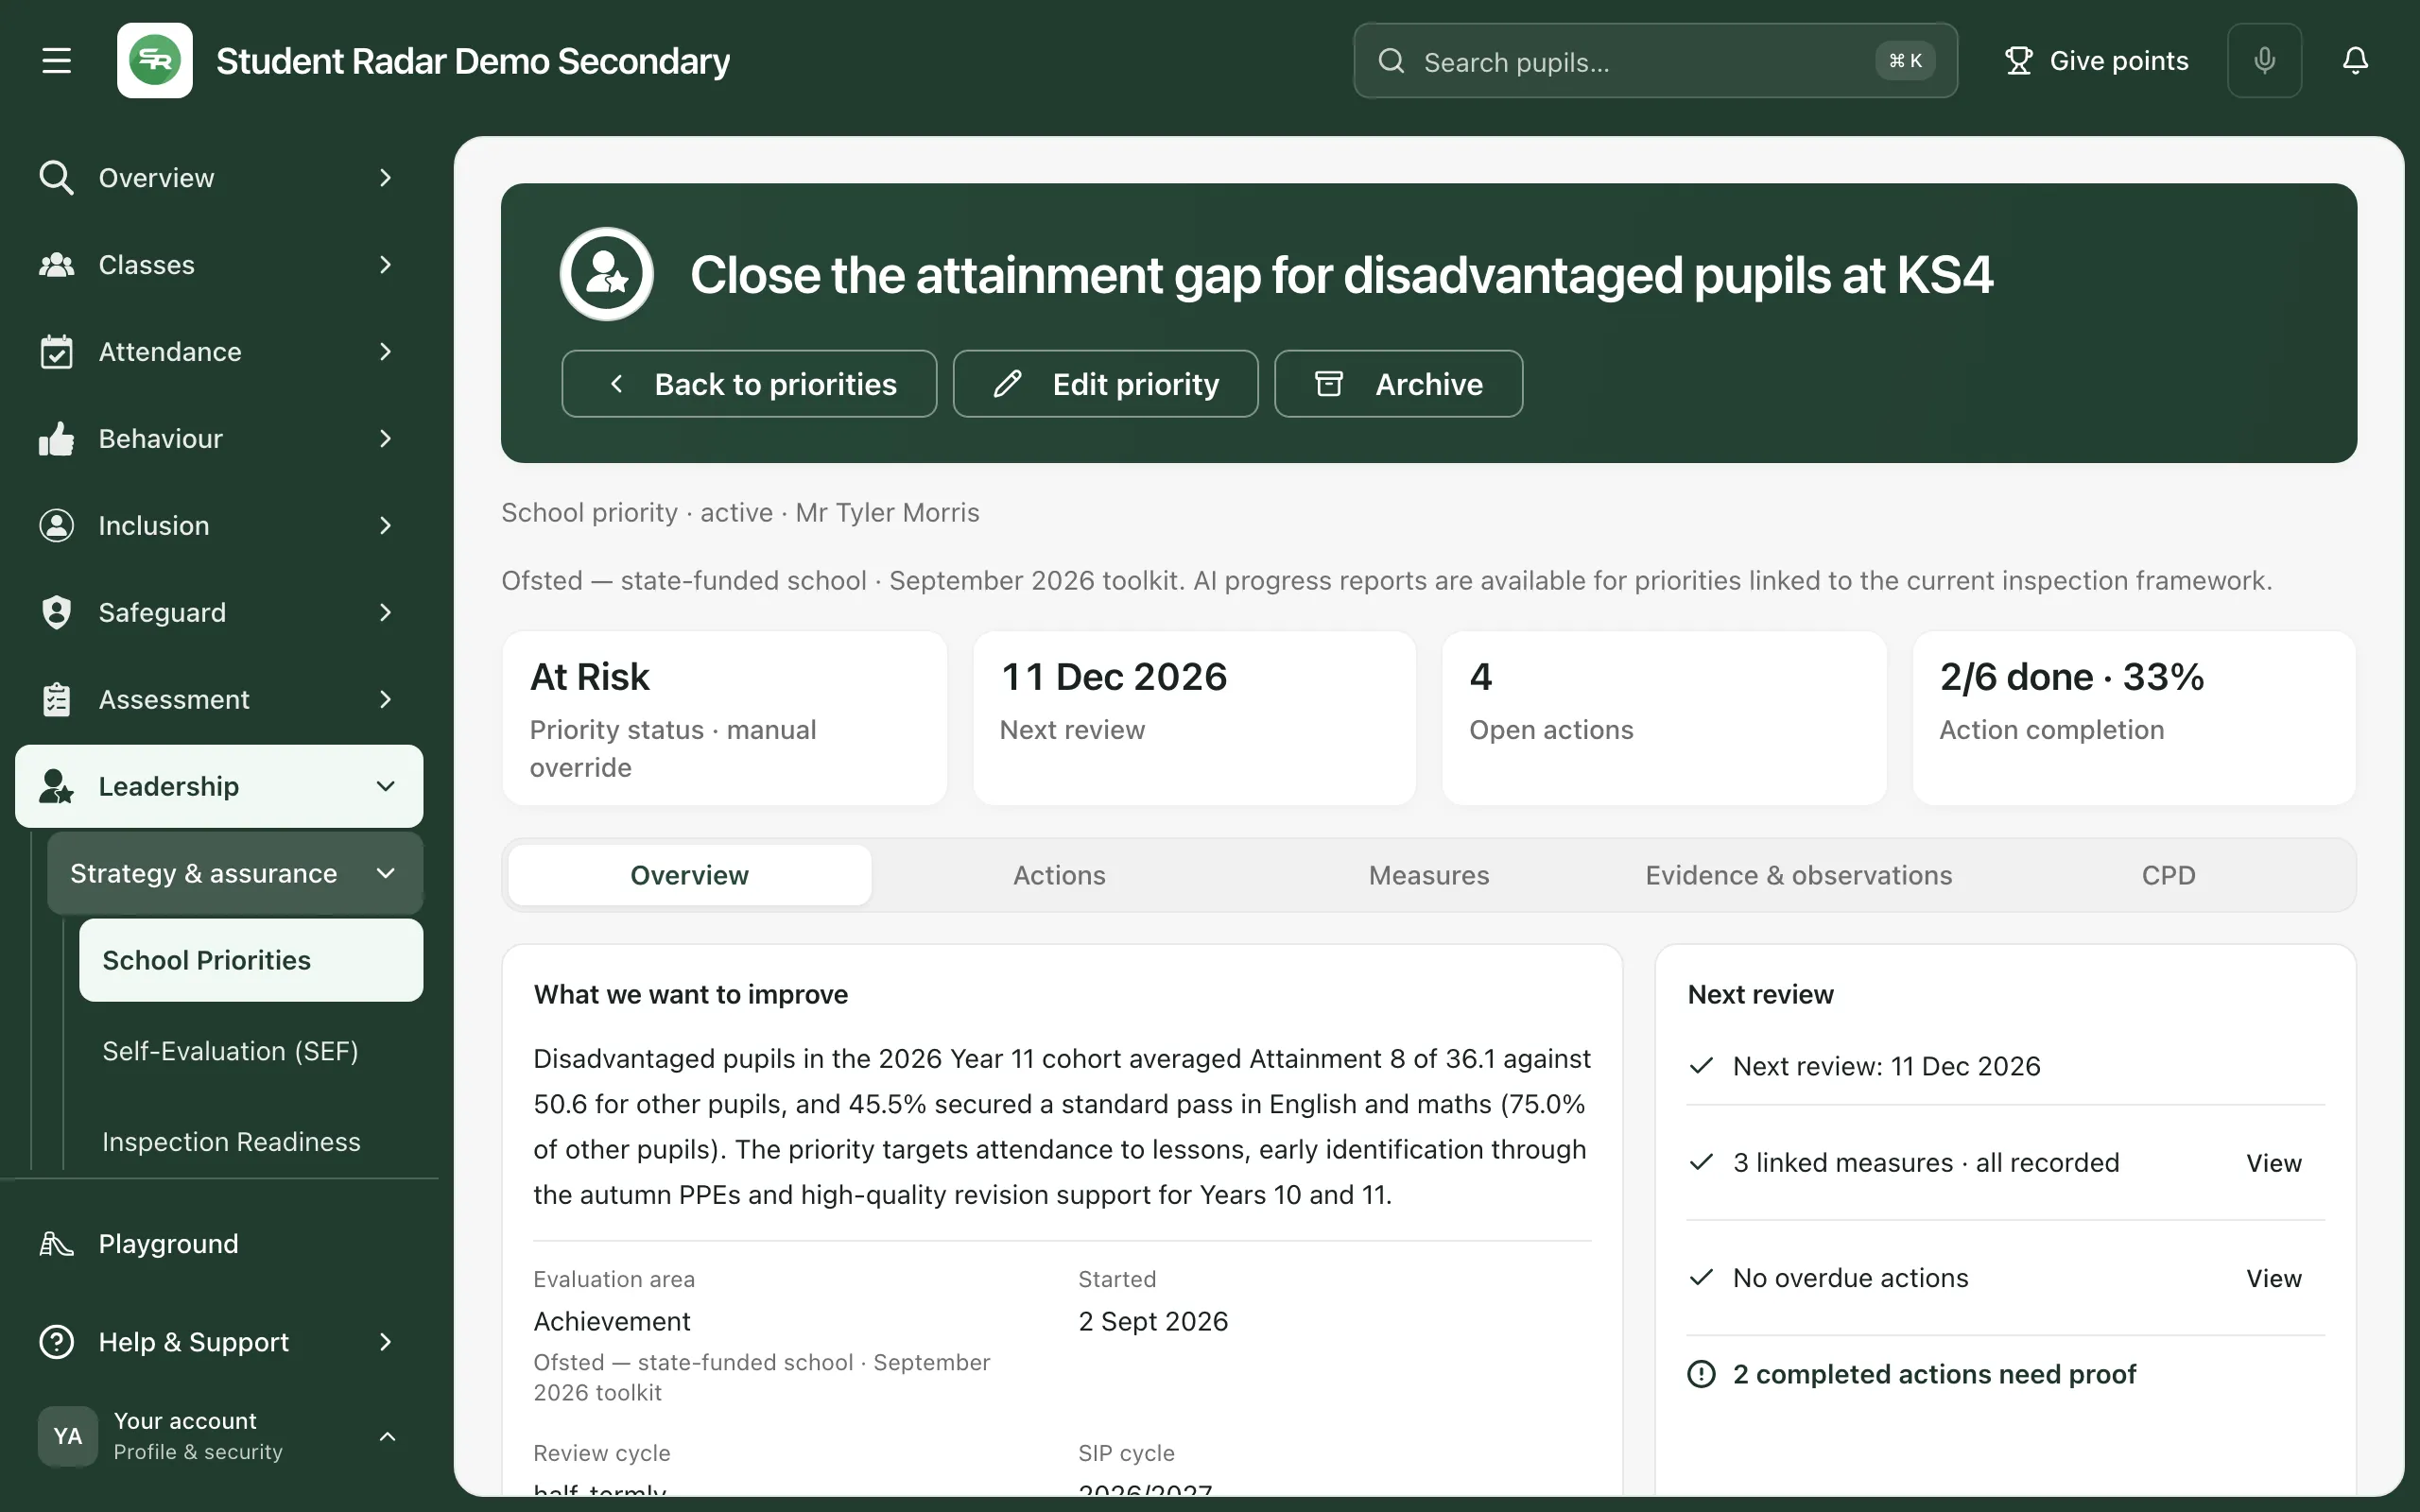Click the Give points trophy button
Screen dimensions: 2420x1512
tap(2096, 61)
